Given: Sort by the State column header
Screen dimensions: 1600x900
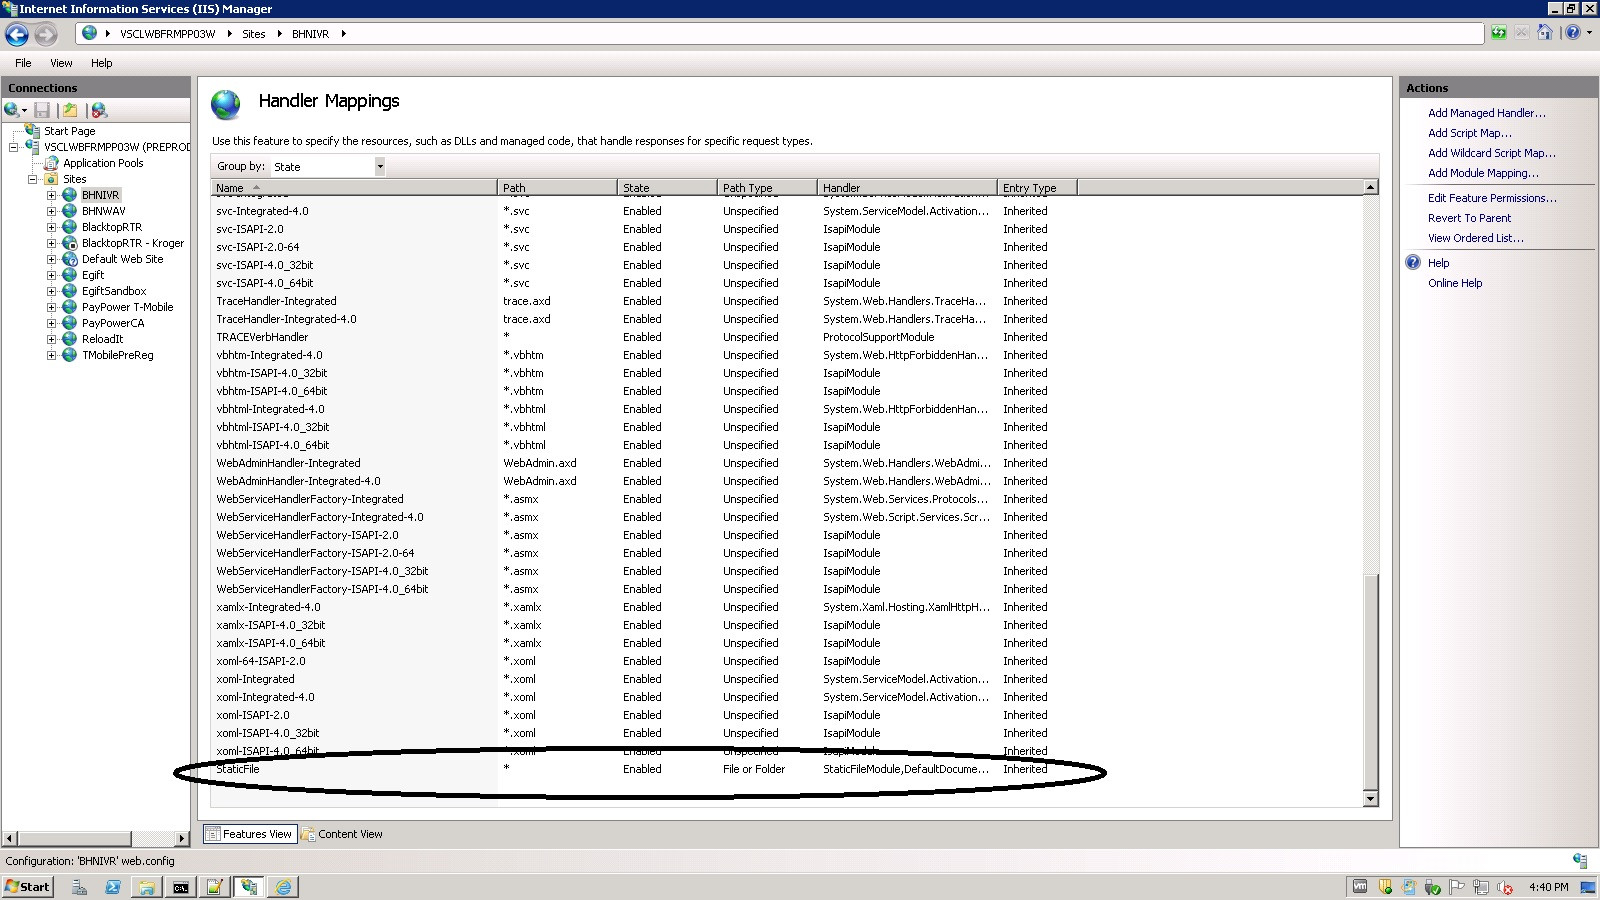Looking at the screenshot, I should (667, 187).
